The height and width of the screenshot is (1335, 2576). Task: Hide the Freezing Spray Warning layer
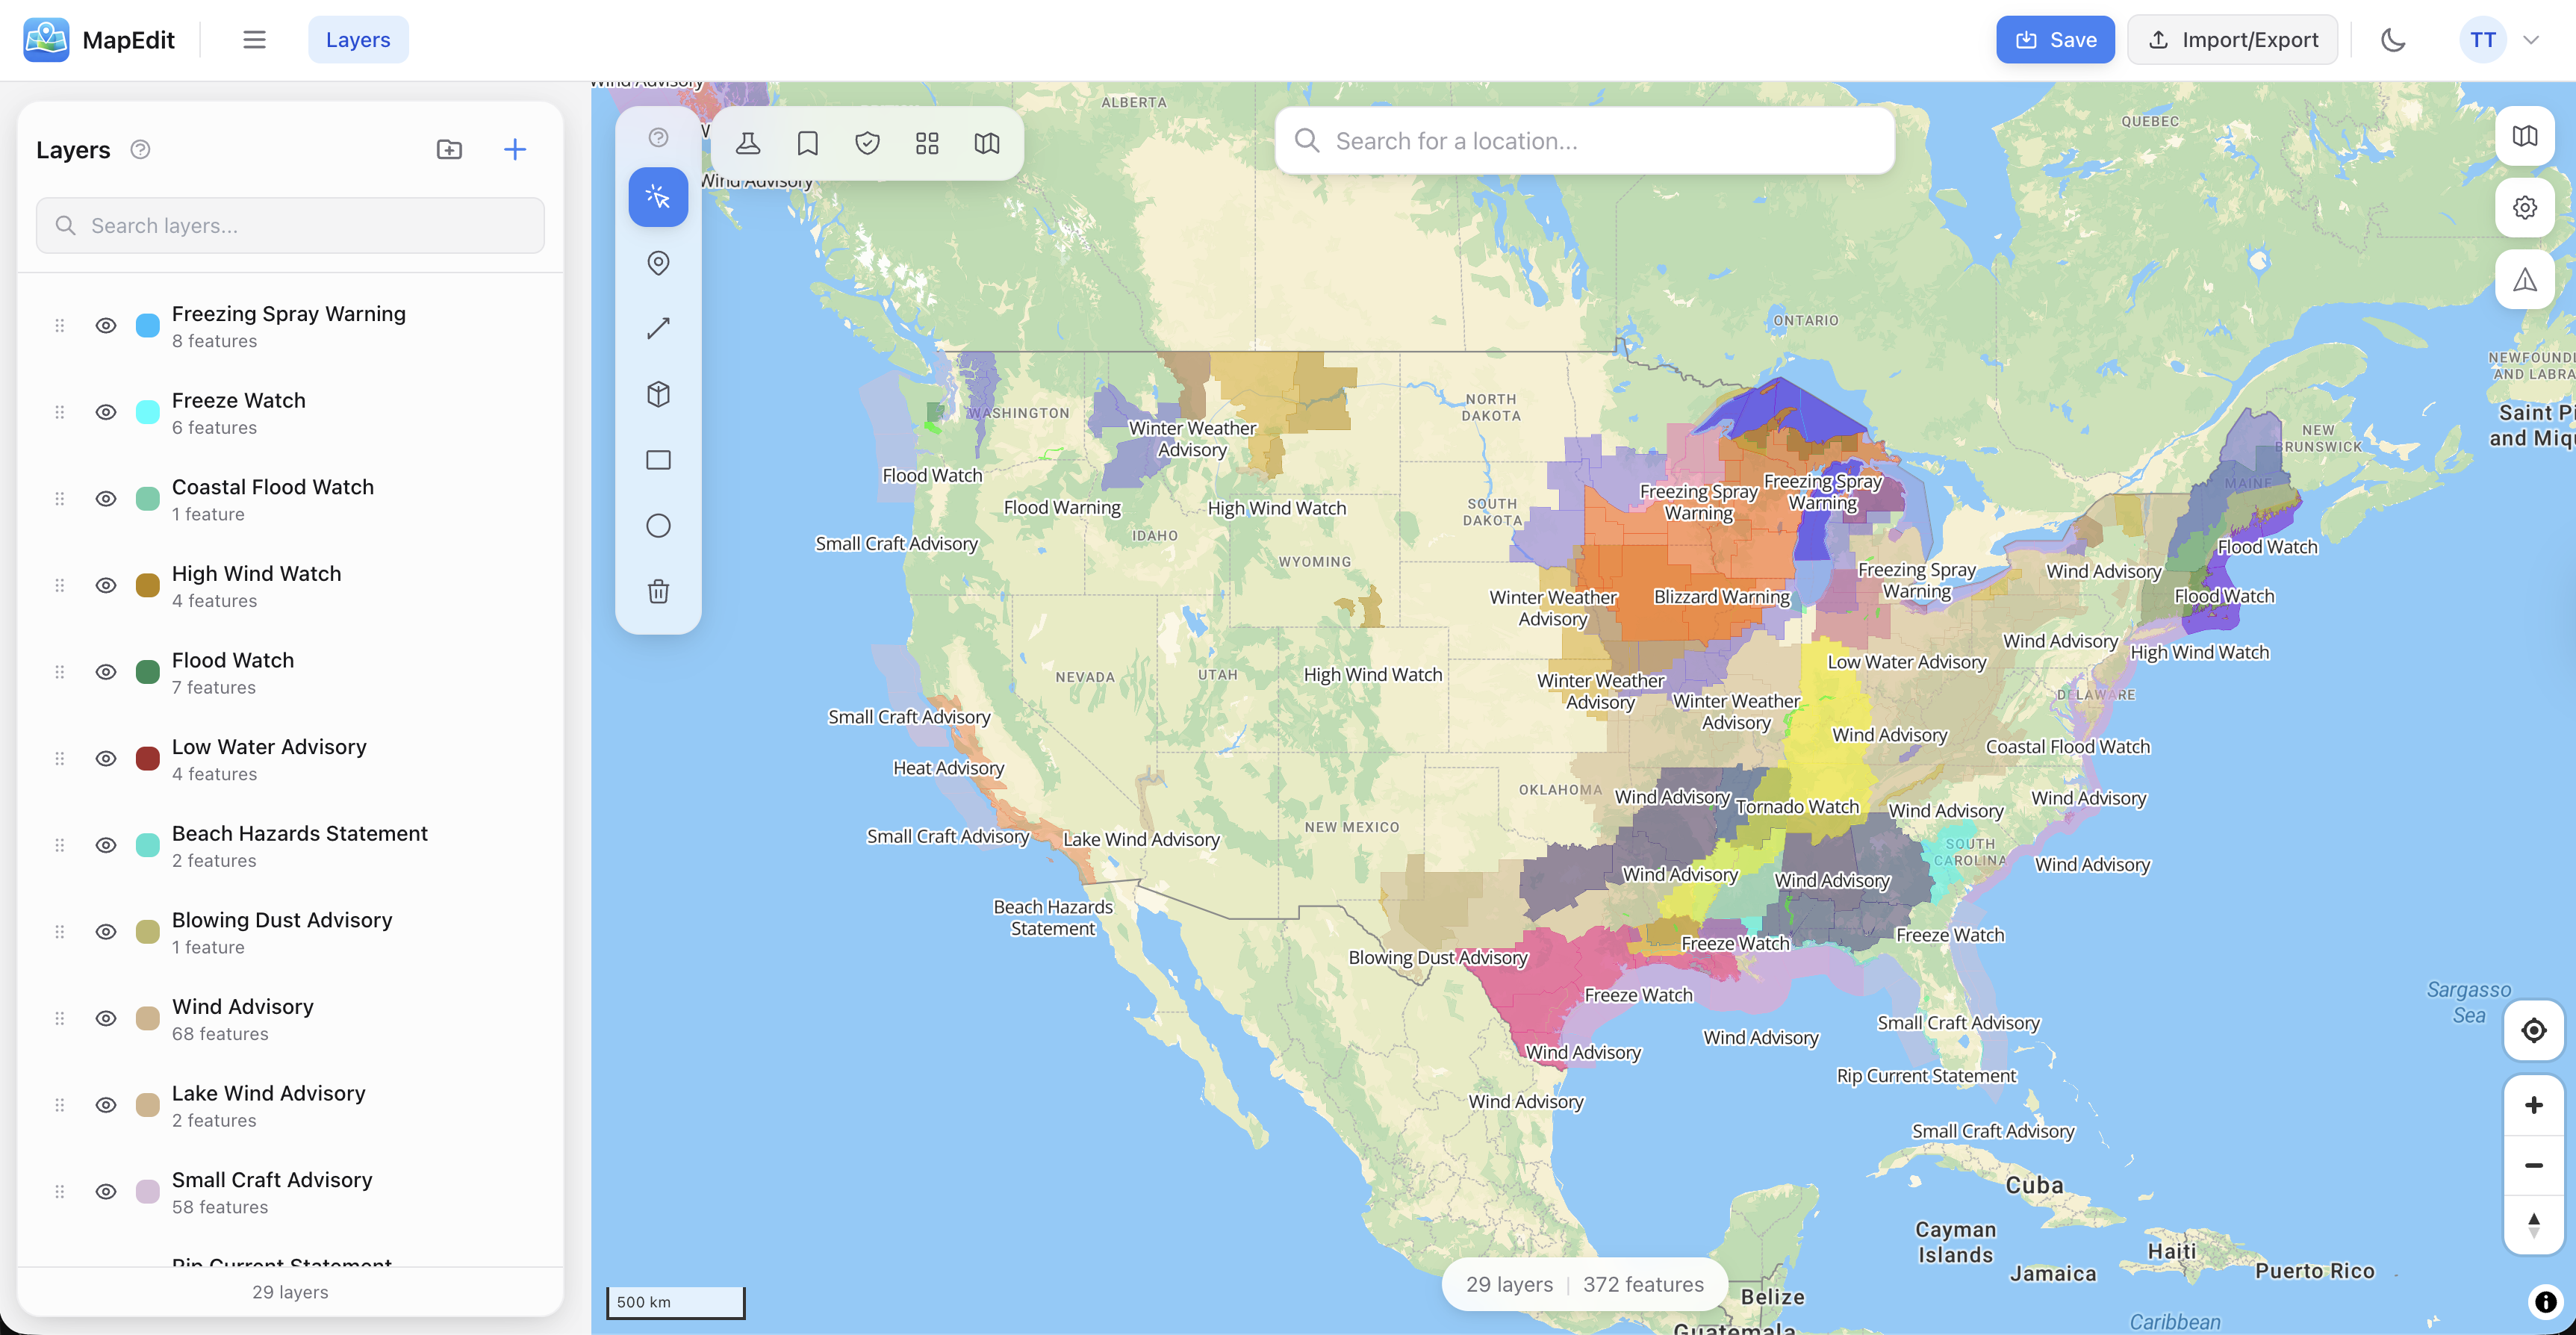coord(106,326)
